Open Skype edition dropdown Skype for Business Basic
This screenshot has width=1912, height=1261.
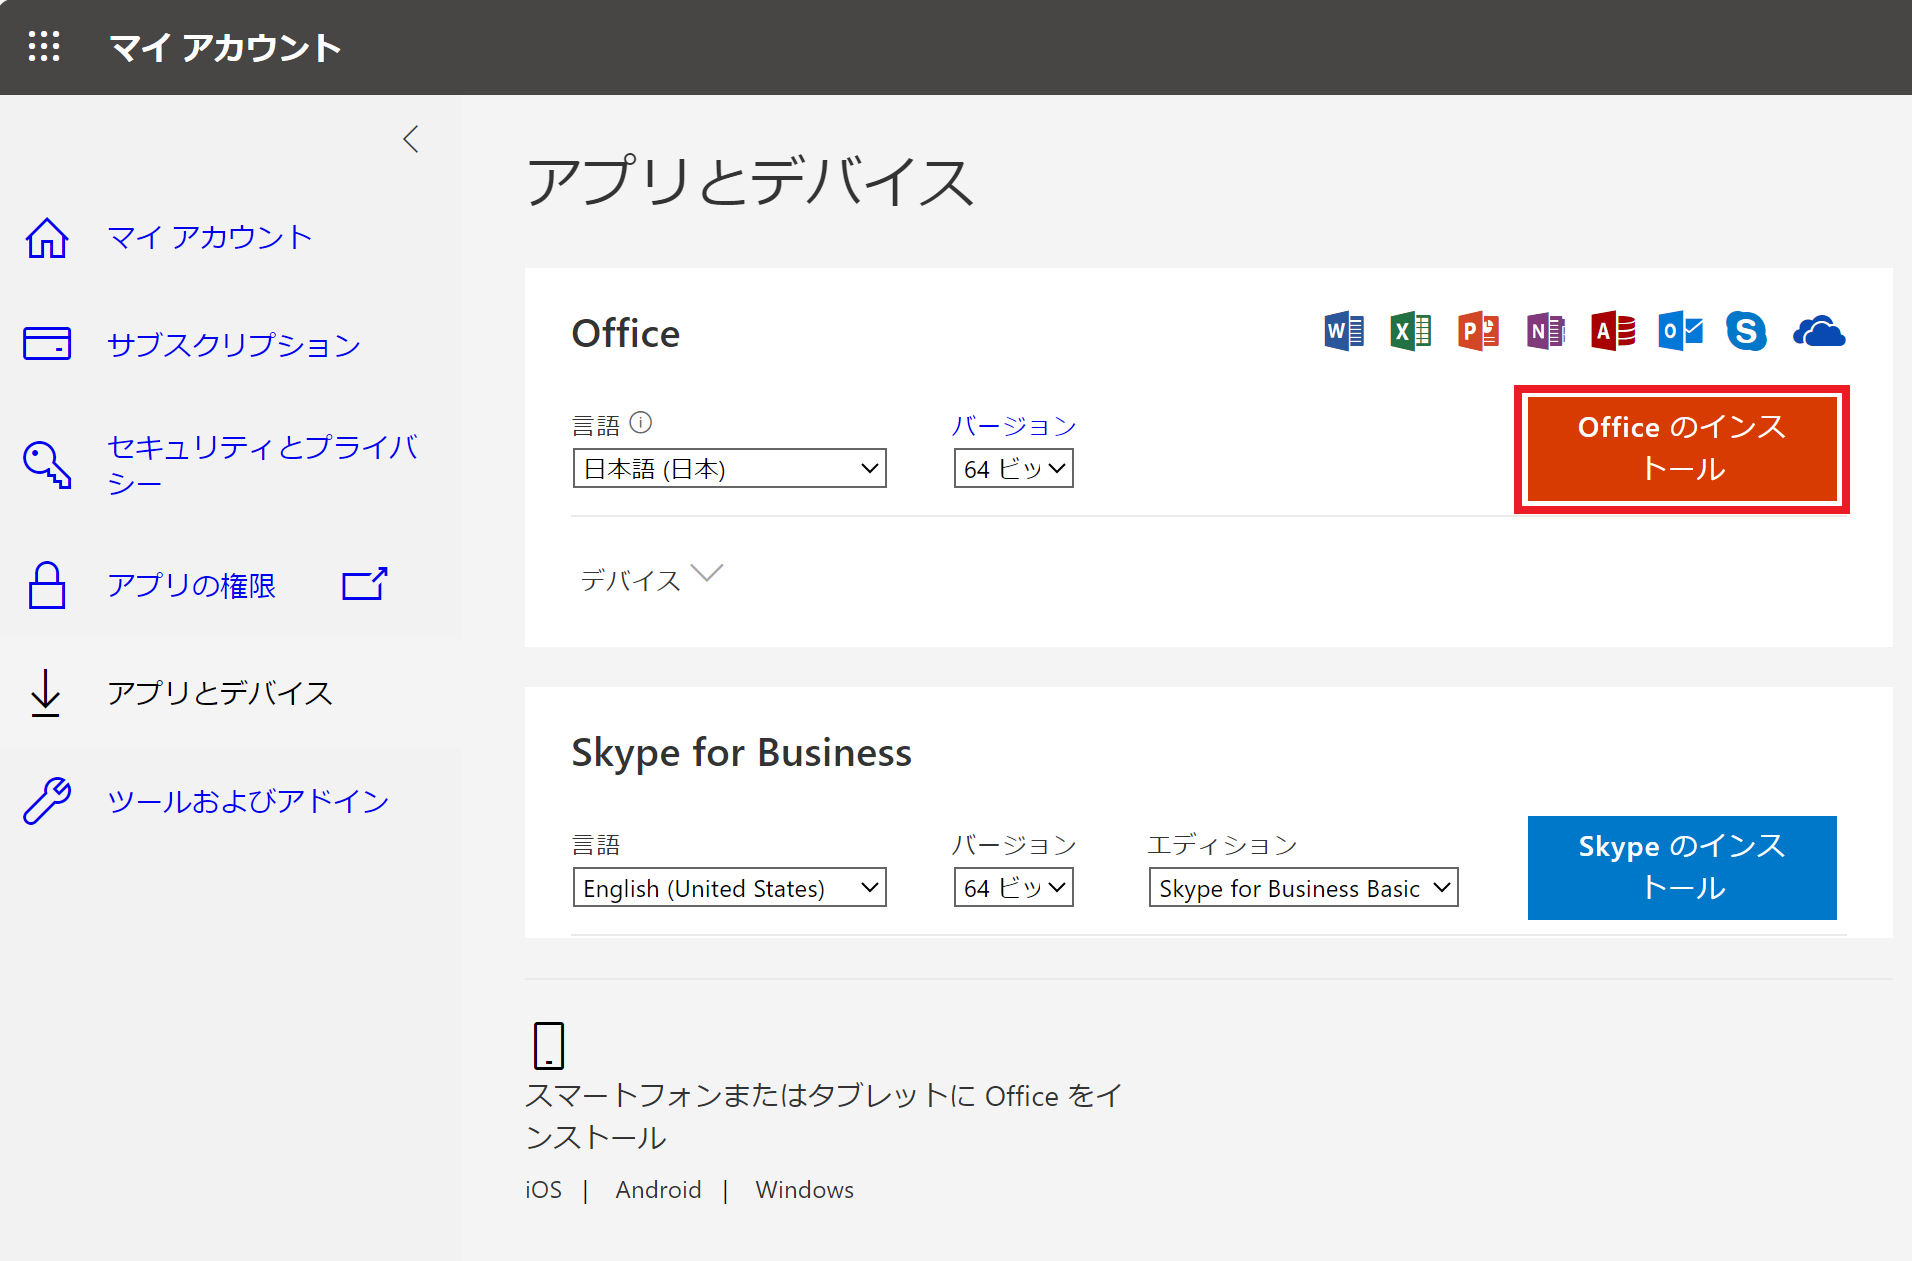click(1303, 888)
